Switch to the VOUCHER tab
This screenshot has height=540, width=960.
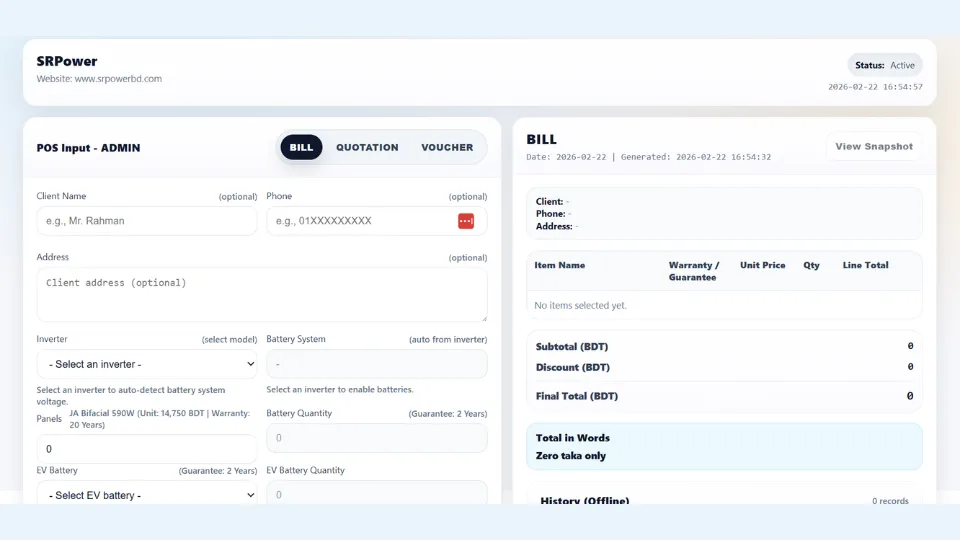click(447, 148)
